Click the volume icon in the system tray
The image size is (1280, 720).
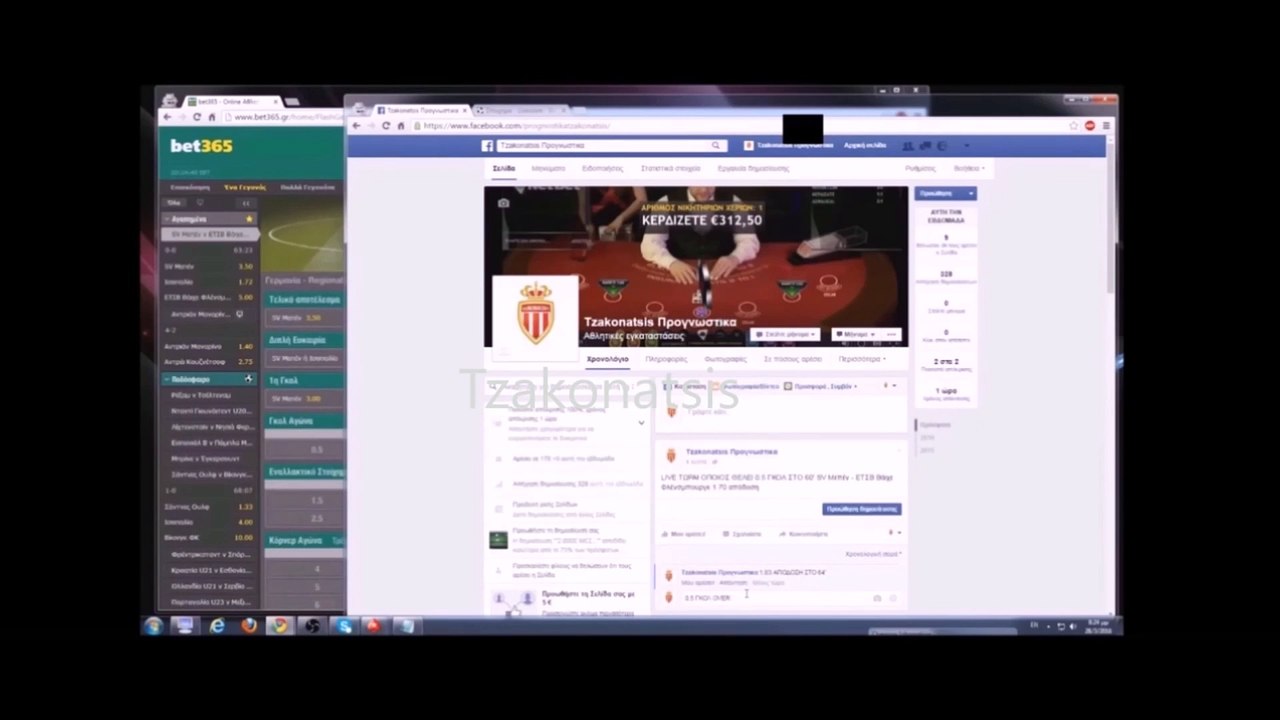[1072, 626]
